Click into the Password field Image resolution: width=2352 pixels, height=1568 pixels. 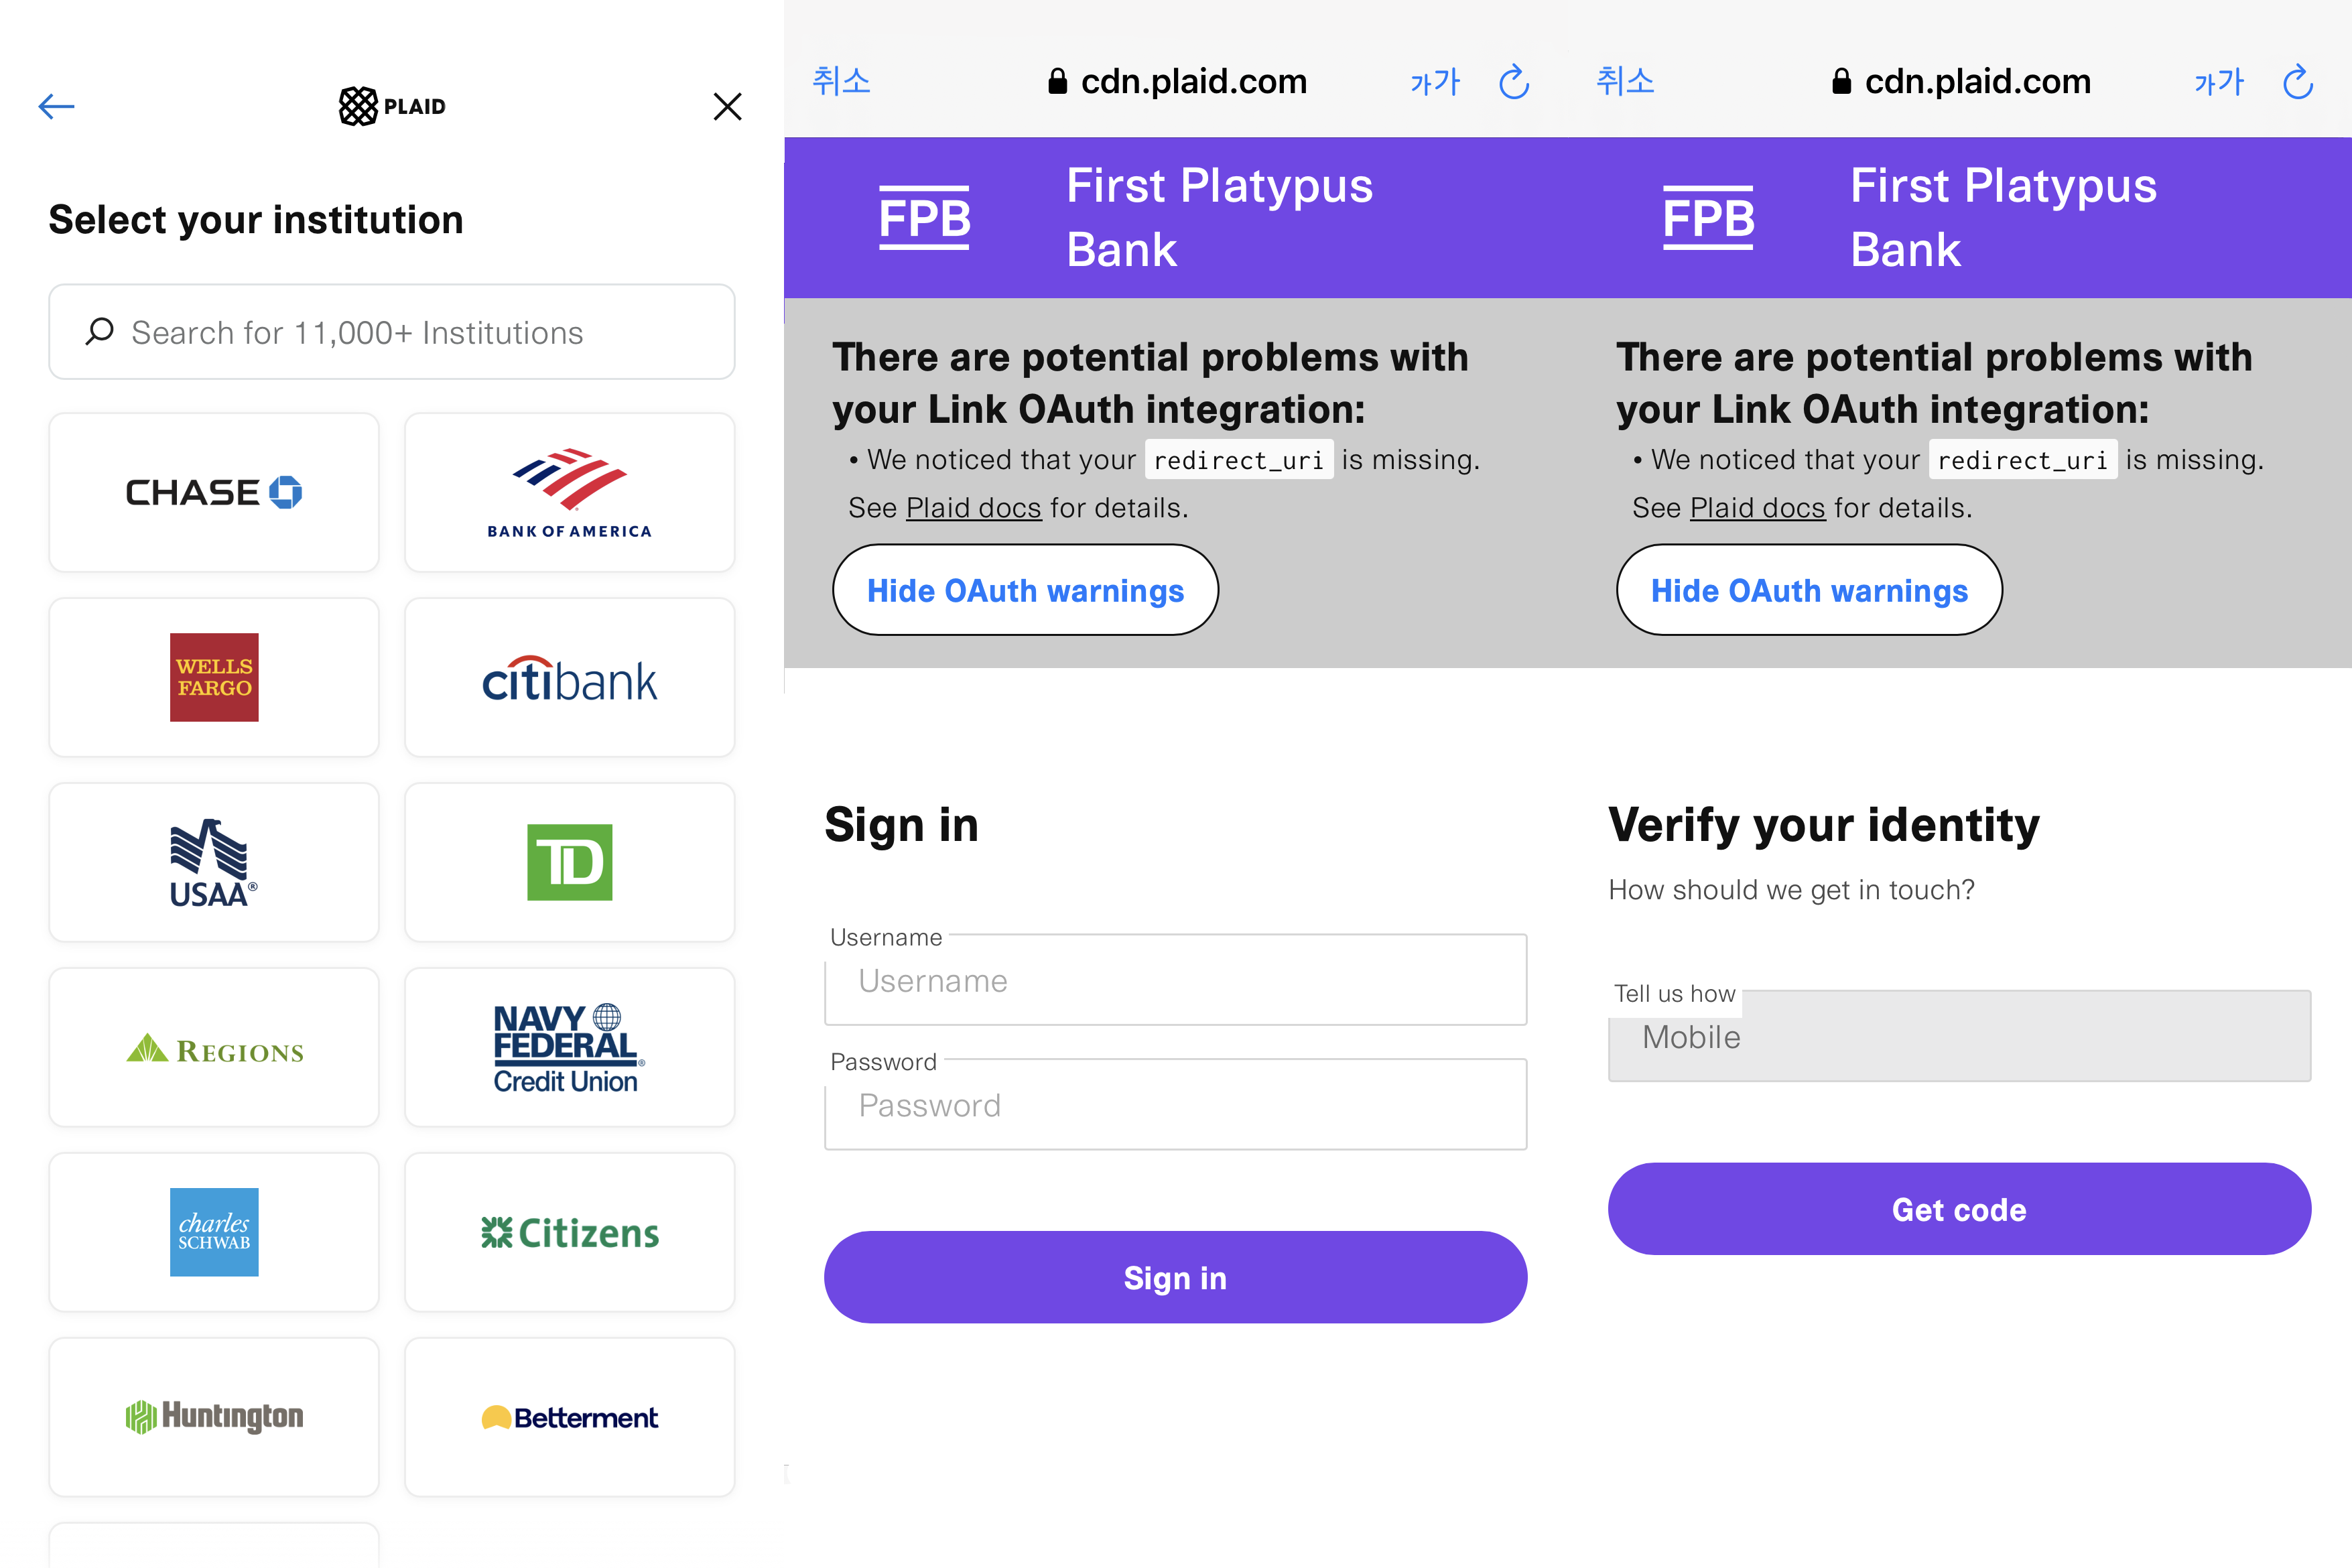coord(1175,1104)
